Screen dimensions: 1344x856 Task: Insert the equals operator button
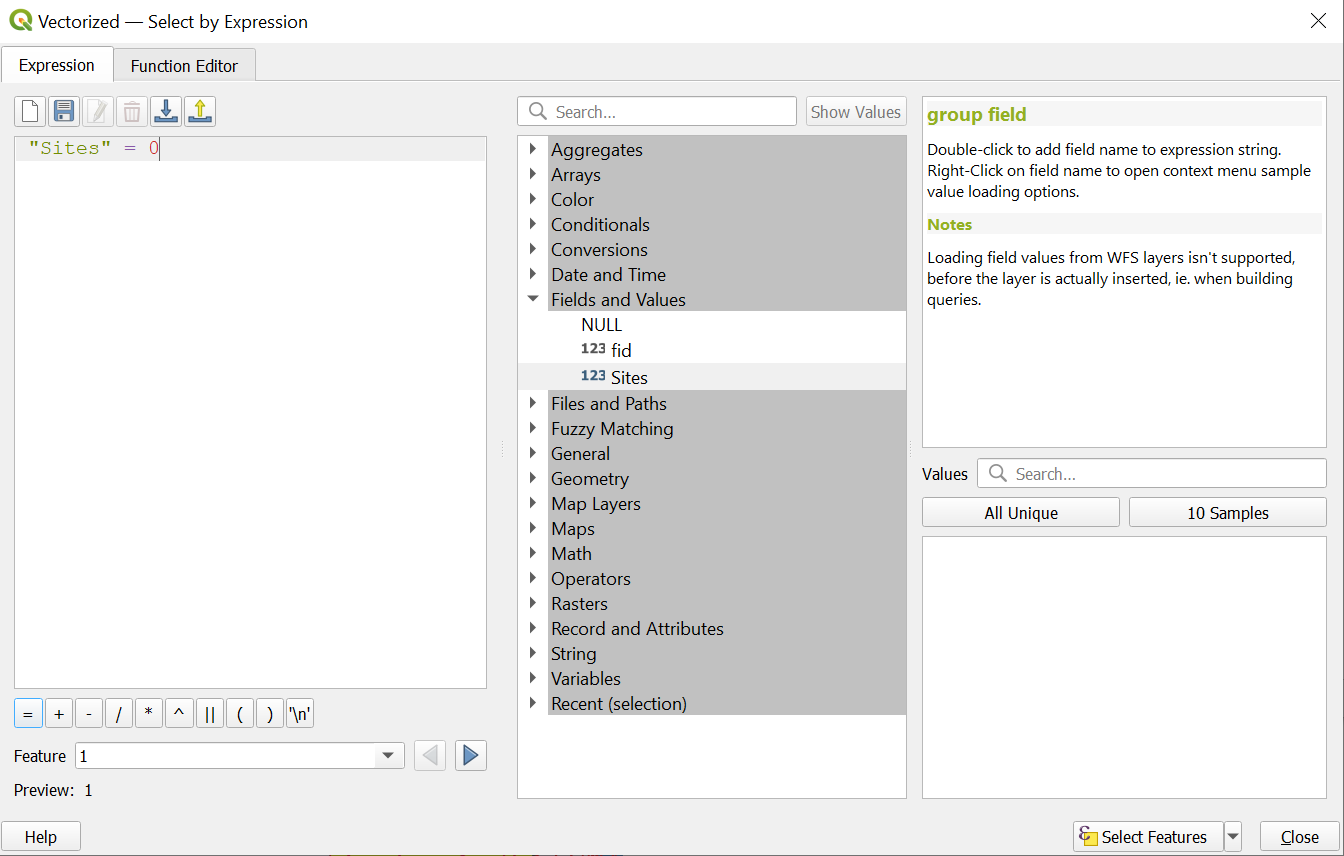(28, 714)
